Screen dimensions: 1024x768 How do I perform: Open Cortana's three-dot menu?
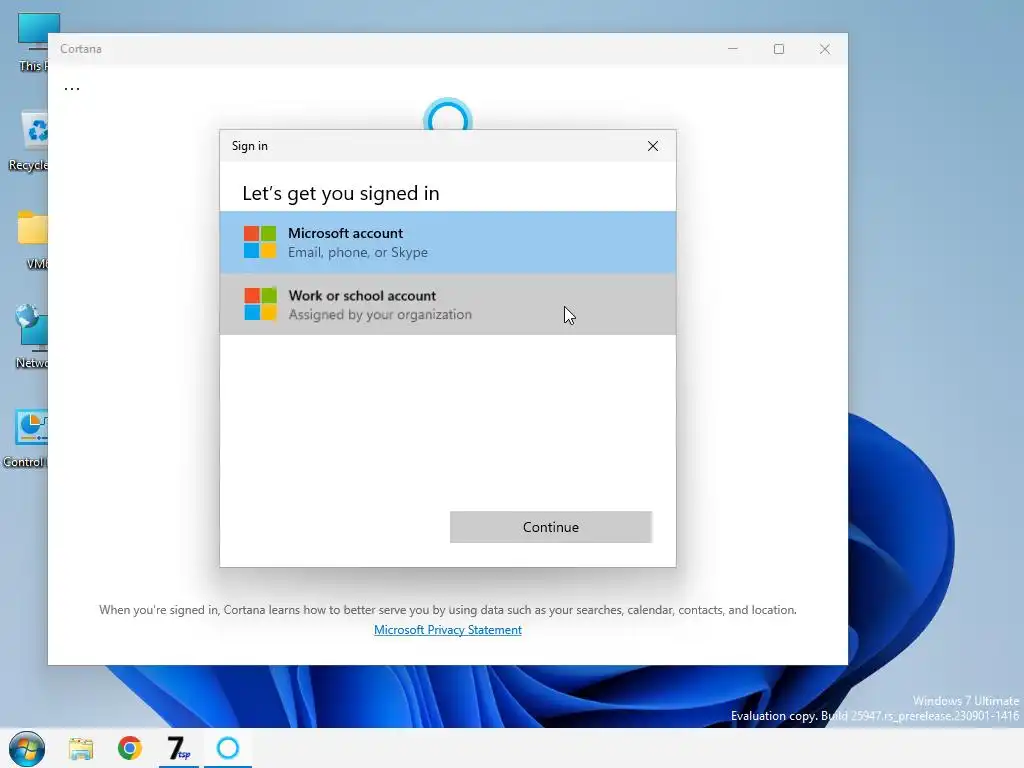pos(72,88)
